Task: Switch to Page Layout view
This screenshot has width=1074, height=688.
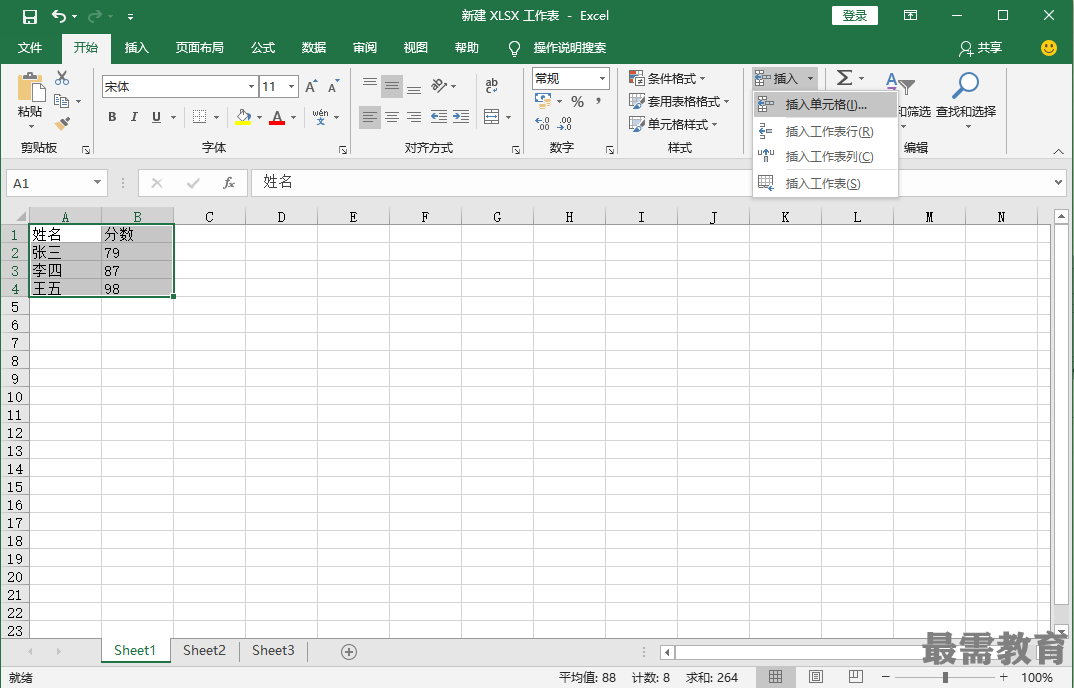Action: [816, 677]
